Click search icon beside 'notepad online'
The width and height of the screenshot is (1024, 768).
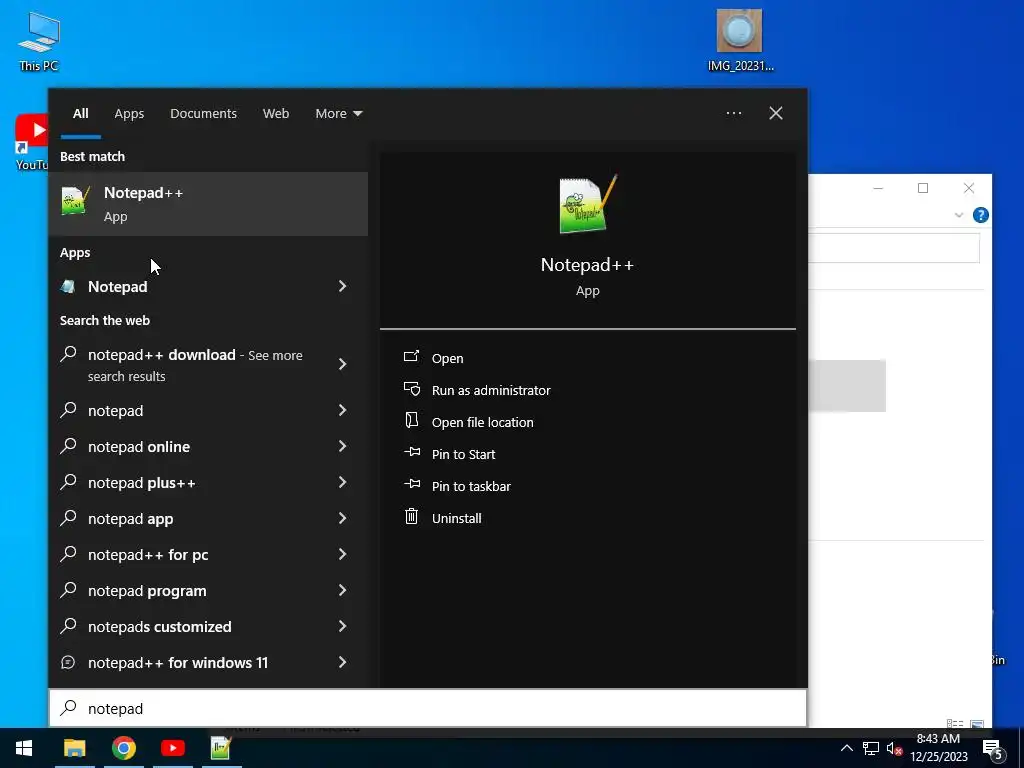click(69, 445)
